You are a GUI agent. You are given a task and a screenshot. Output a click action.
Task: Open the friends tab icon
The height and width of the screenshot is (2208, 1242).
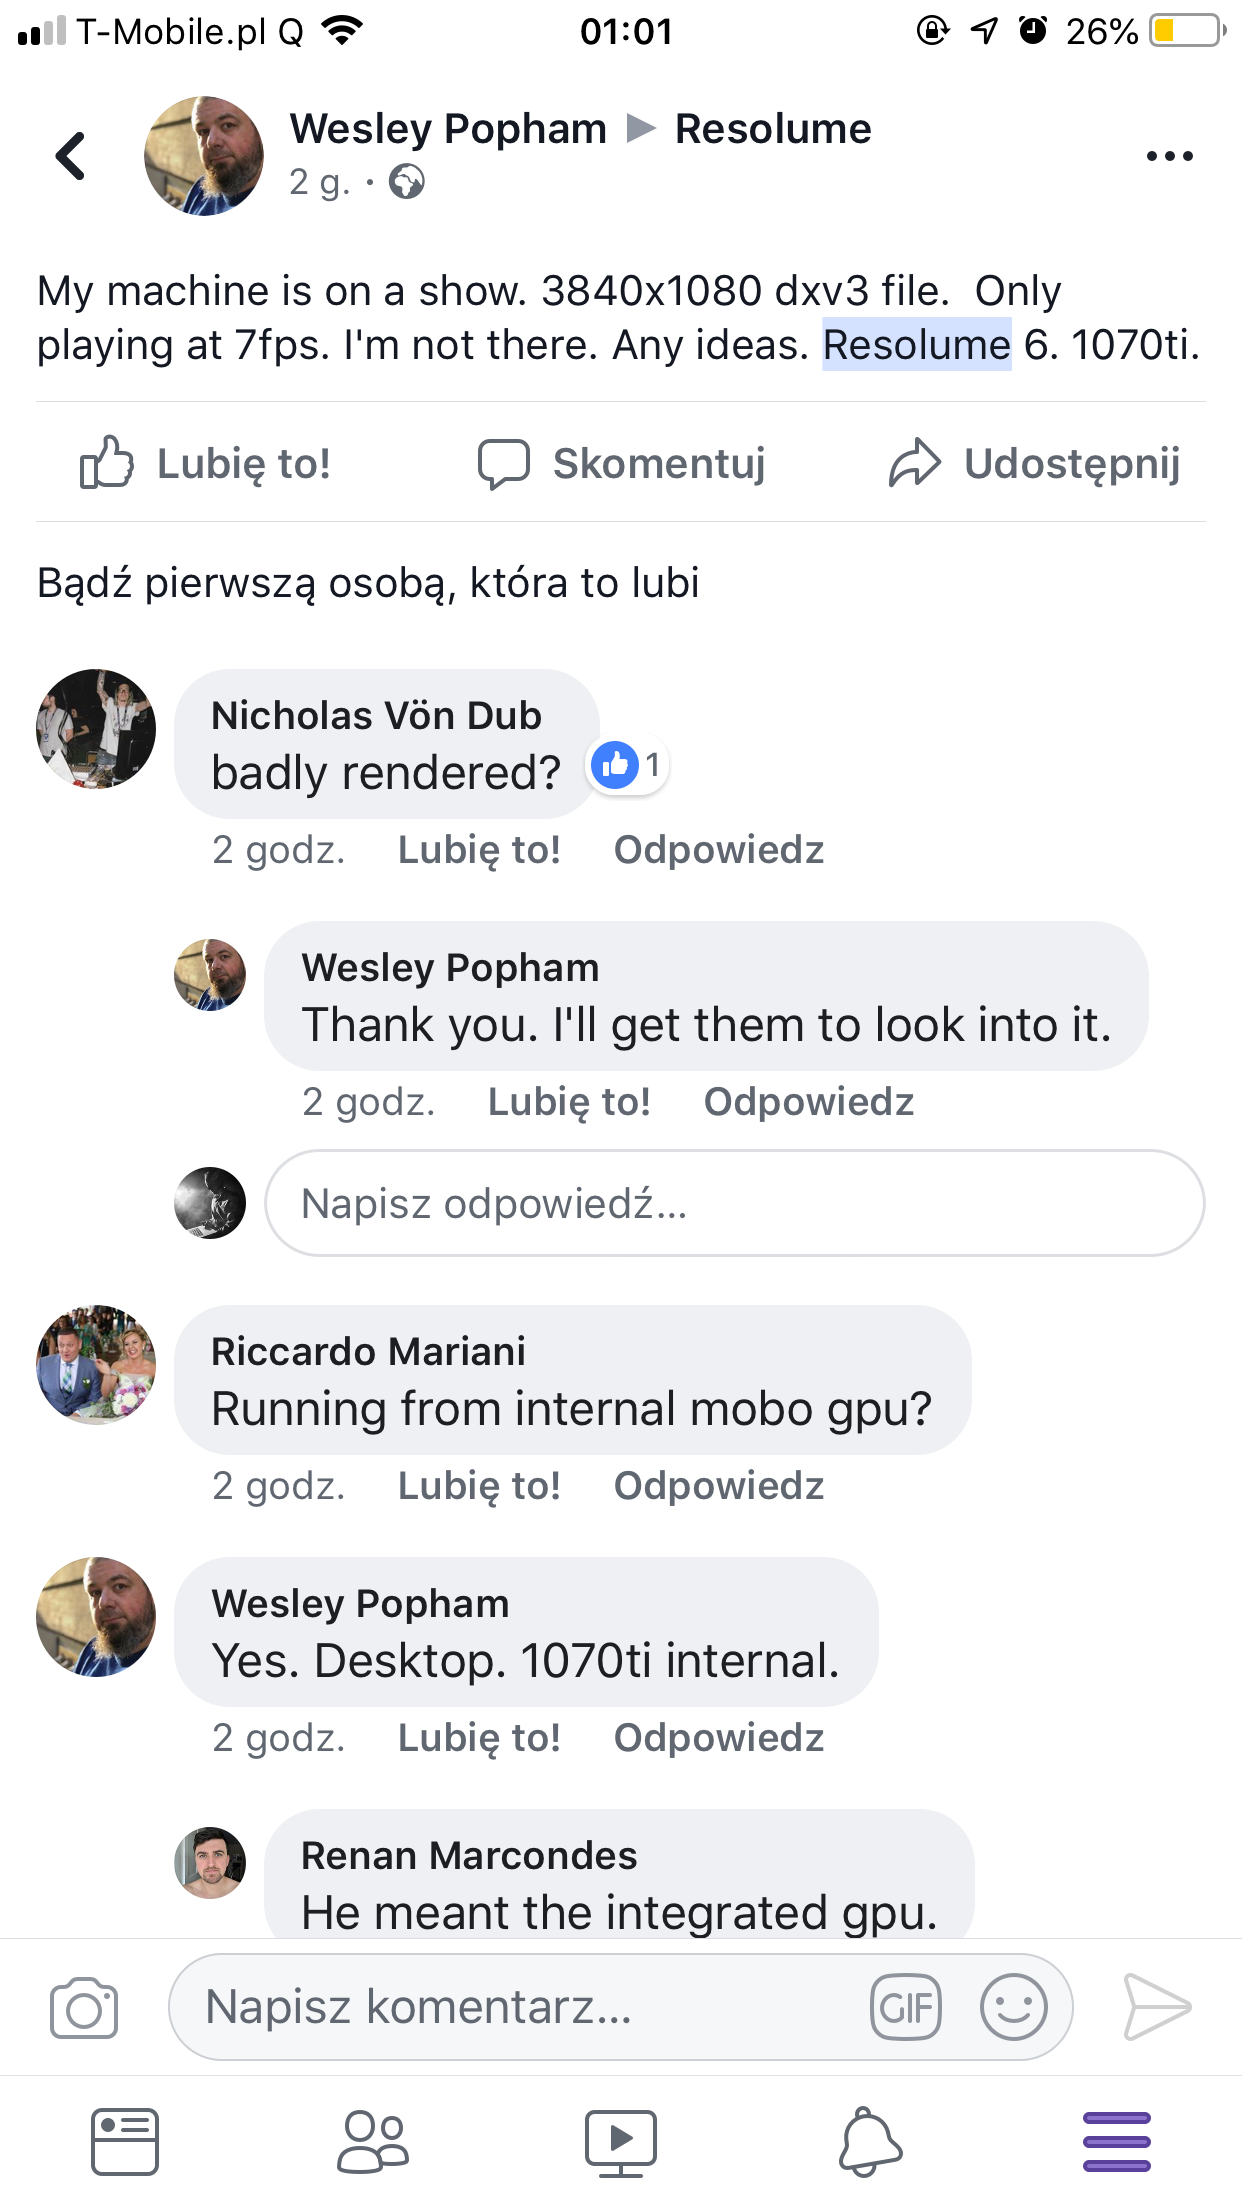pyautogui.click(x=372, y=2142)
